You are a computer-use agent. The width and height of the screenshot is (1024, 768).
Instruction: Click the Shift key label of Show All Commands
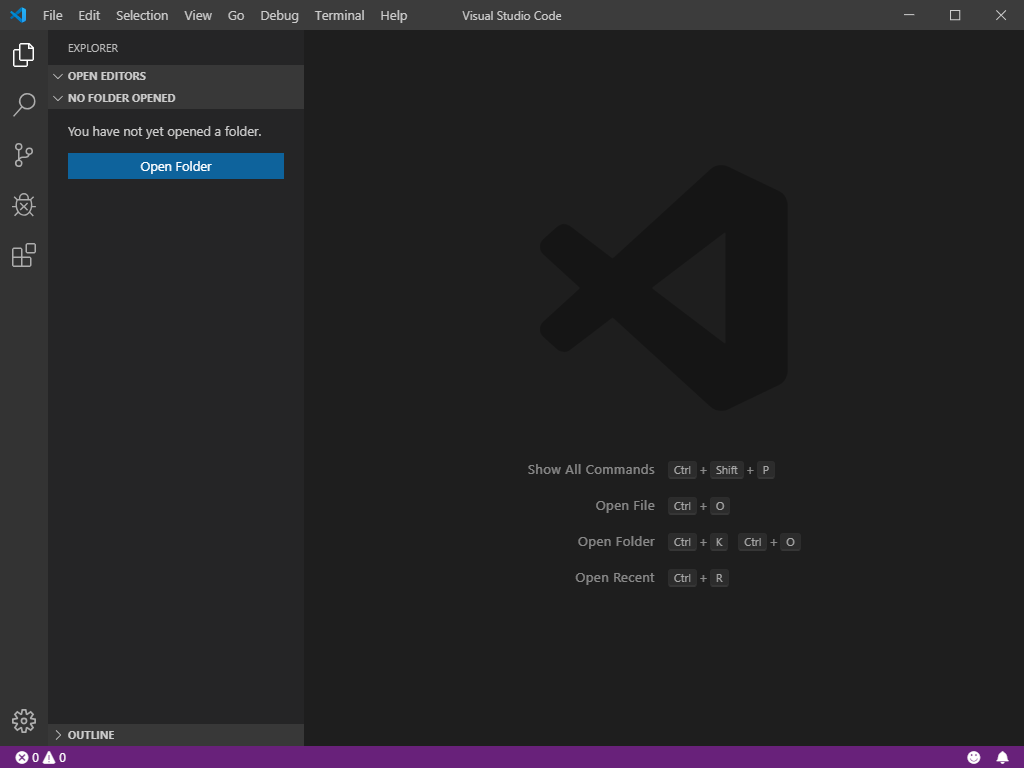click(x=726, y=470)
